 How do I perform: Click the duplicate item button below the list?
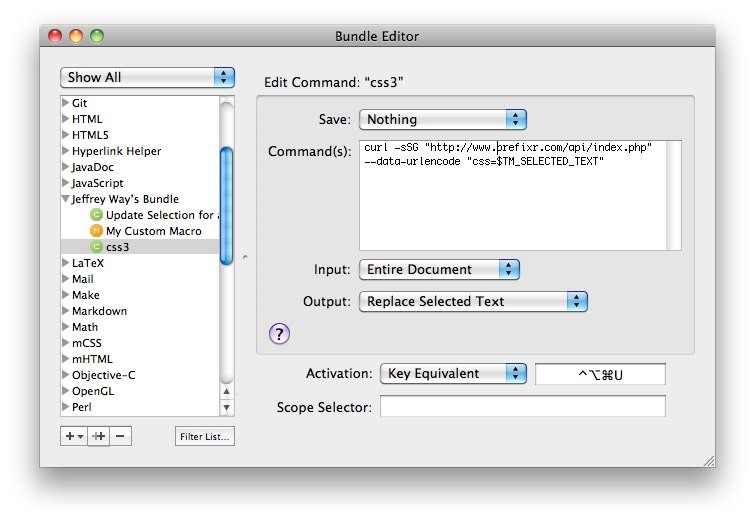click(x=99, y=436)
